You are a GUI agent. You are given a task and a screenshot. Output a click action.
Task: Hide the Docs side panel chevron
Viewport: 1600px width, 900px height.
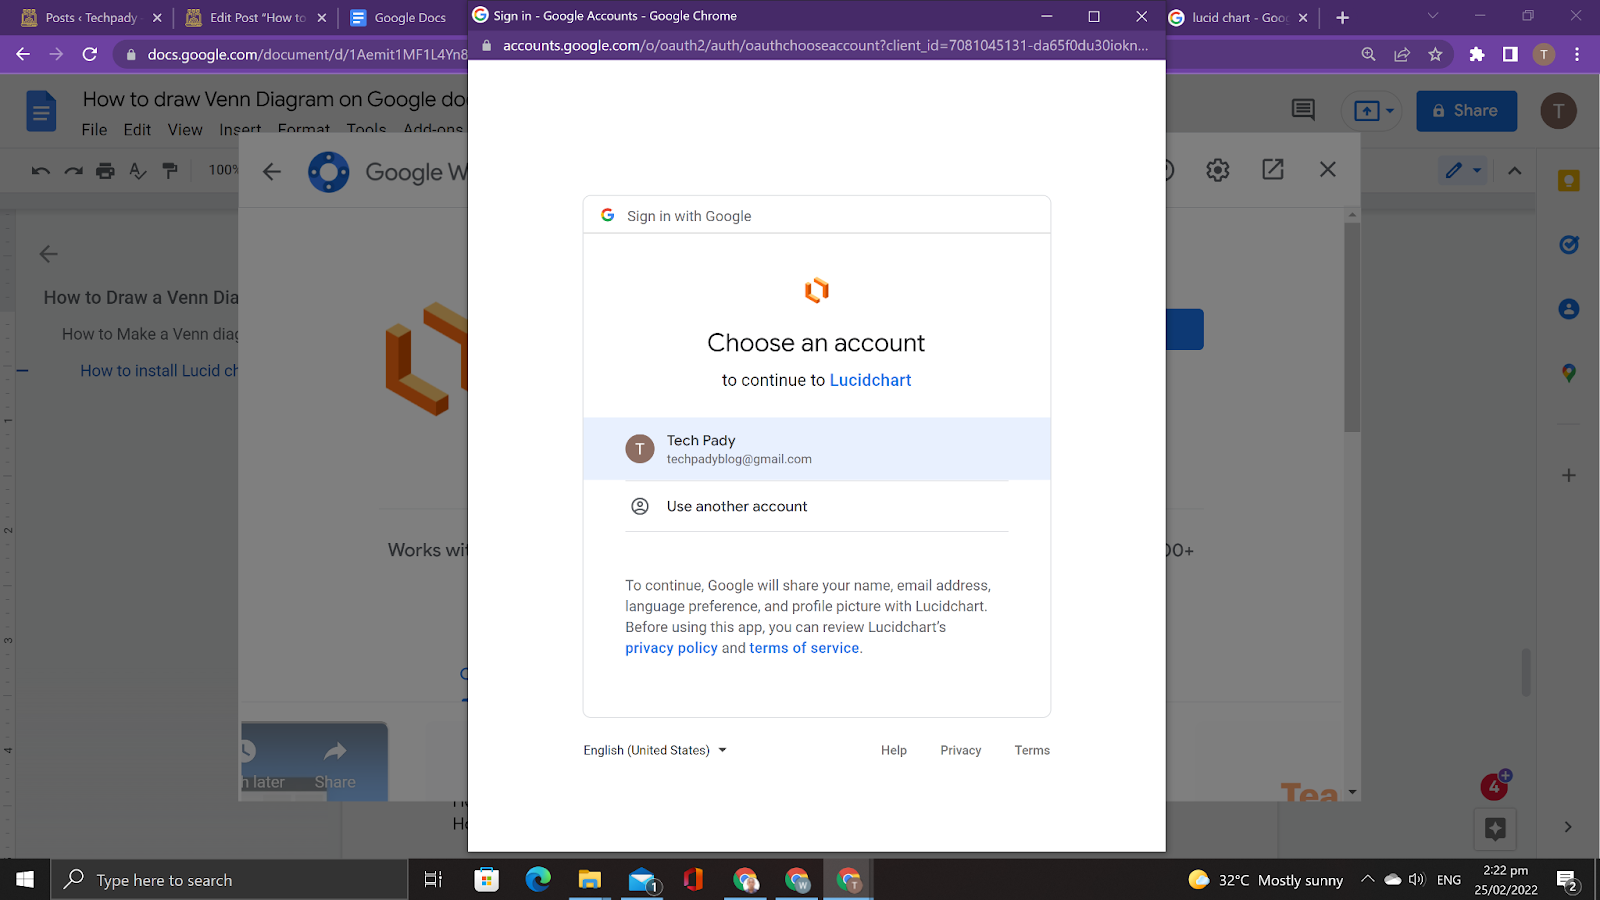[1568, 827]
